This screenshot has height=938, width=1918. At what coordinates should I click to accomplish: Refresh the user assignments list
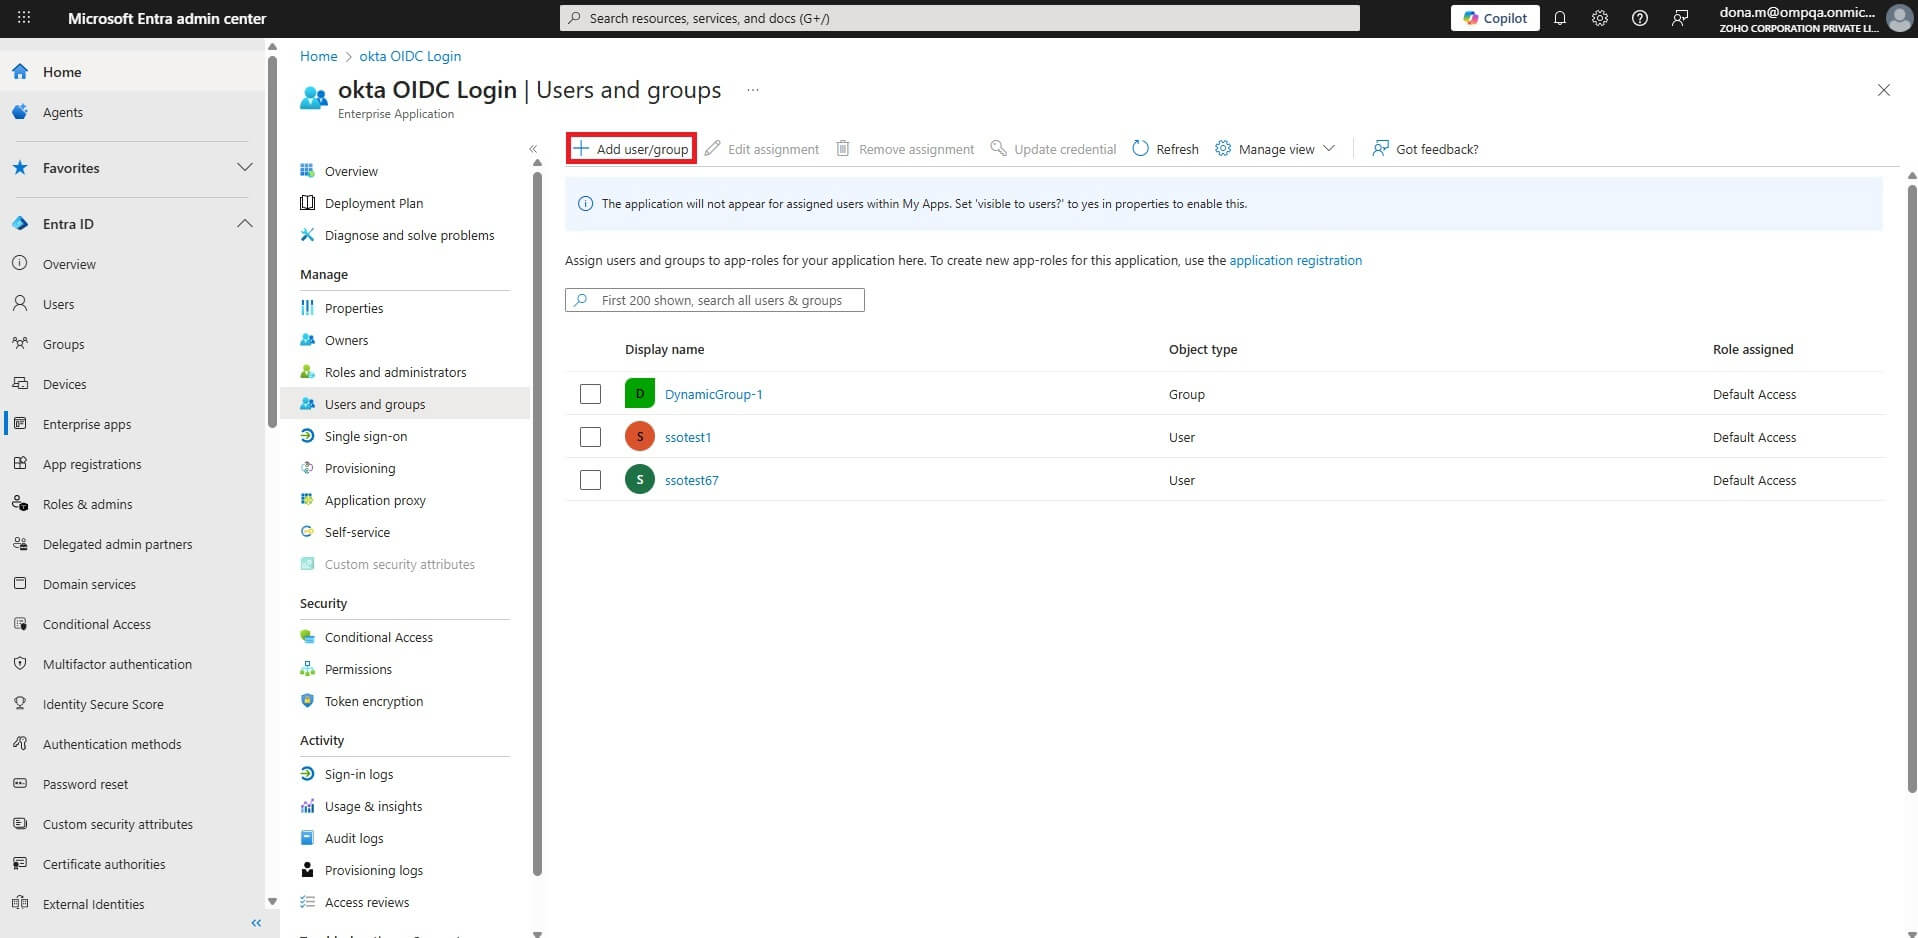(x=1165, y=148)
